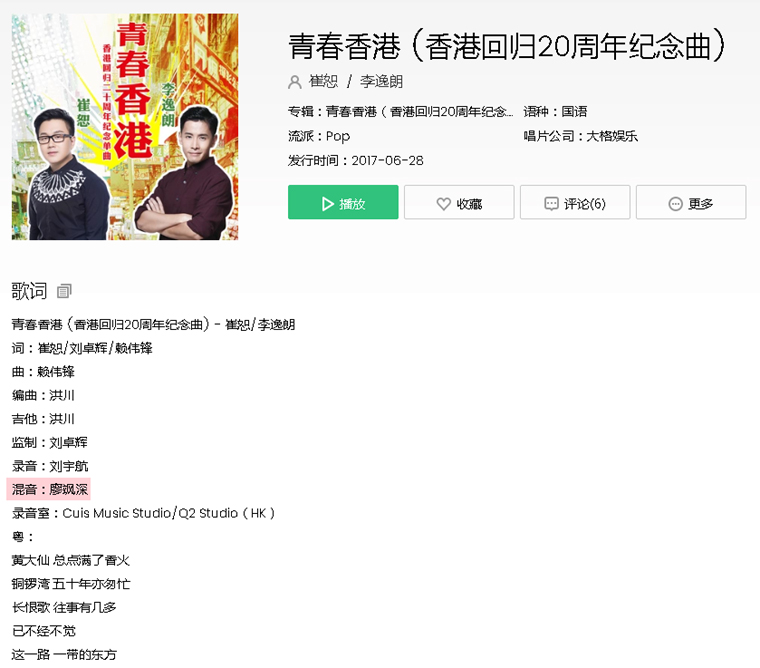The height and width of the screenshot is (668, 760).
Task: Click the record company text 大格娱乐
Action: tap(612, 136)
